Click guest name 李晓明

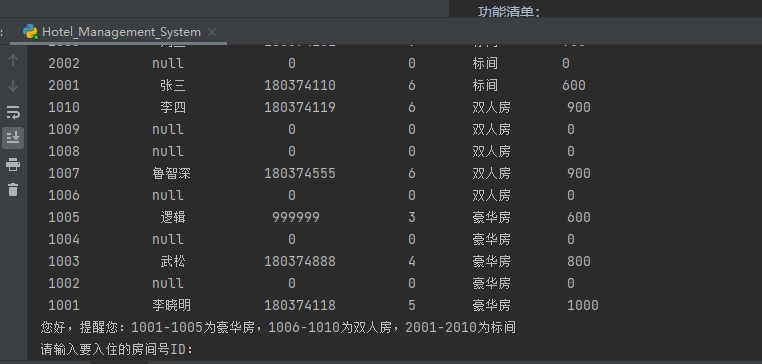point(172,306)
